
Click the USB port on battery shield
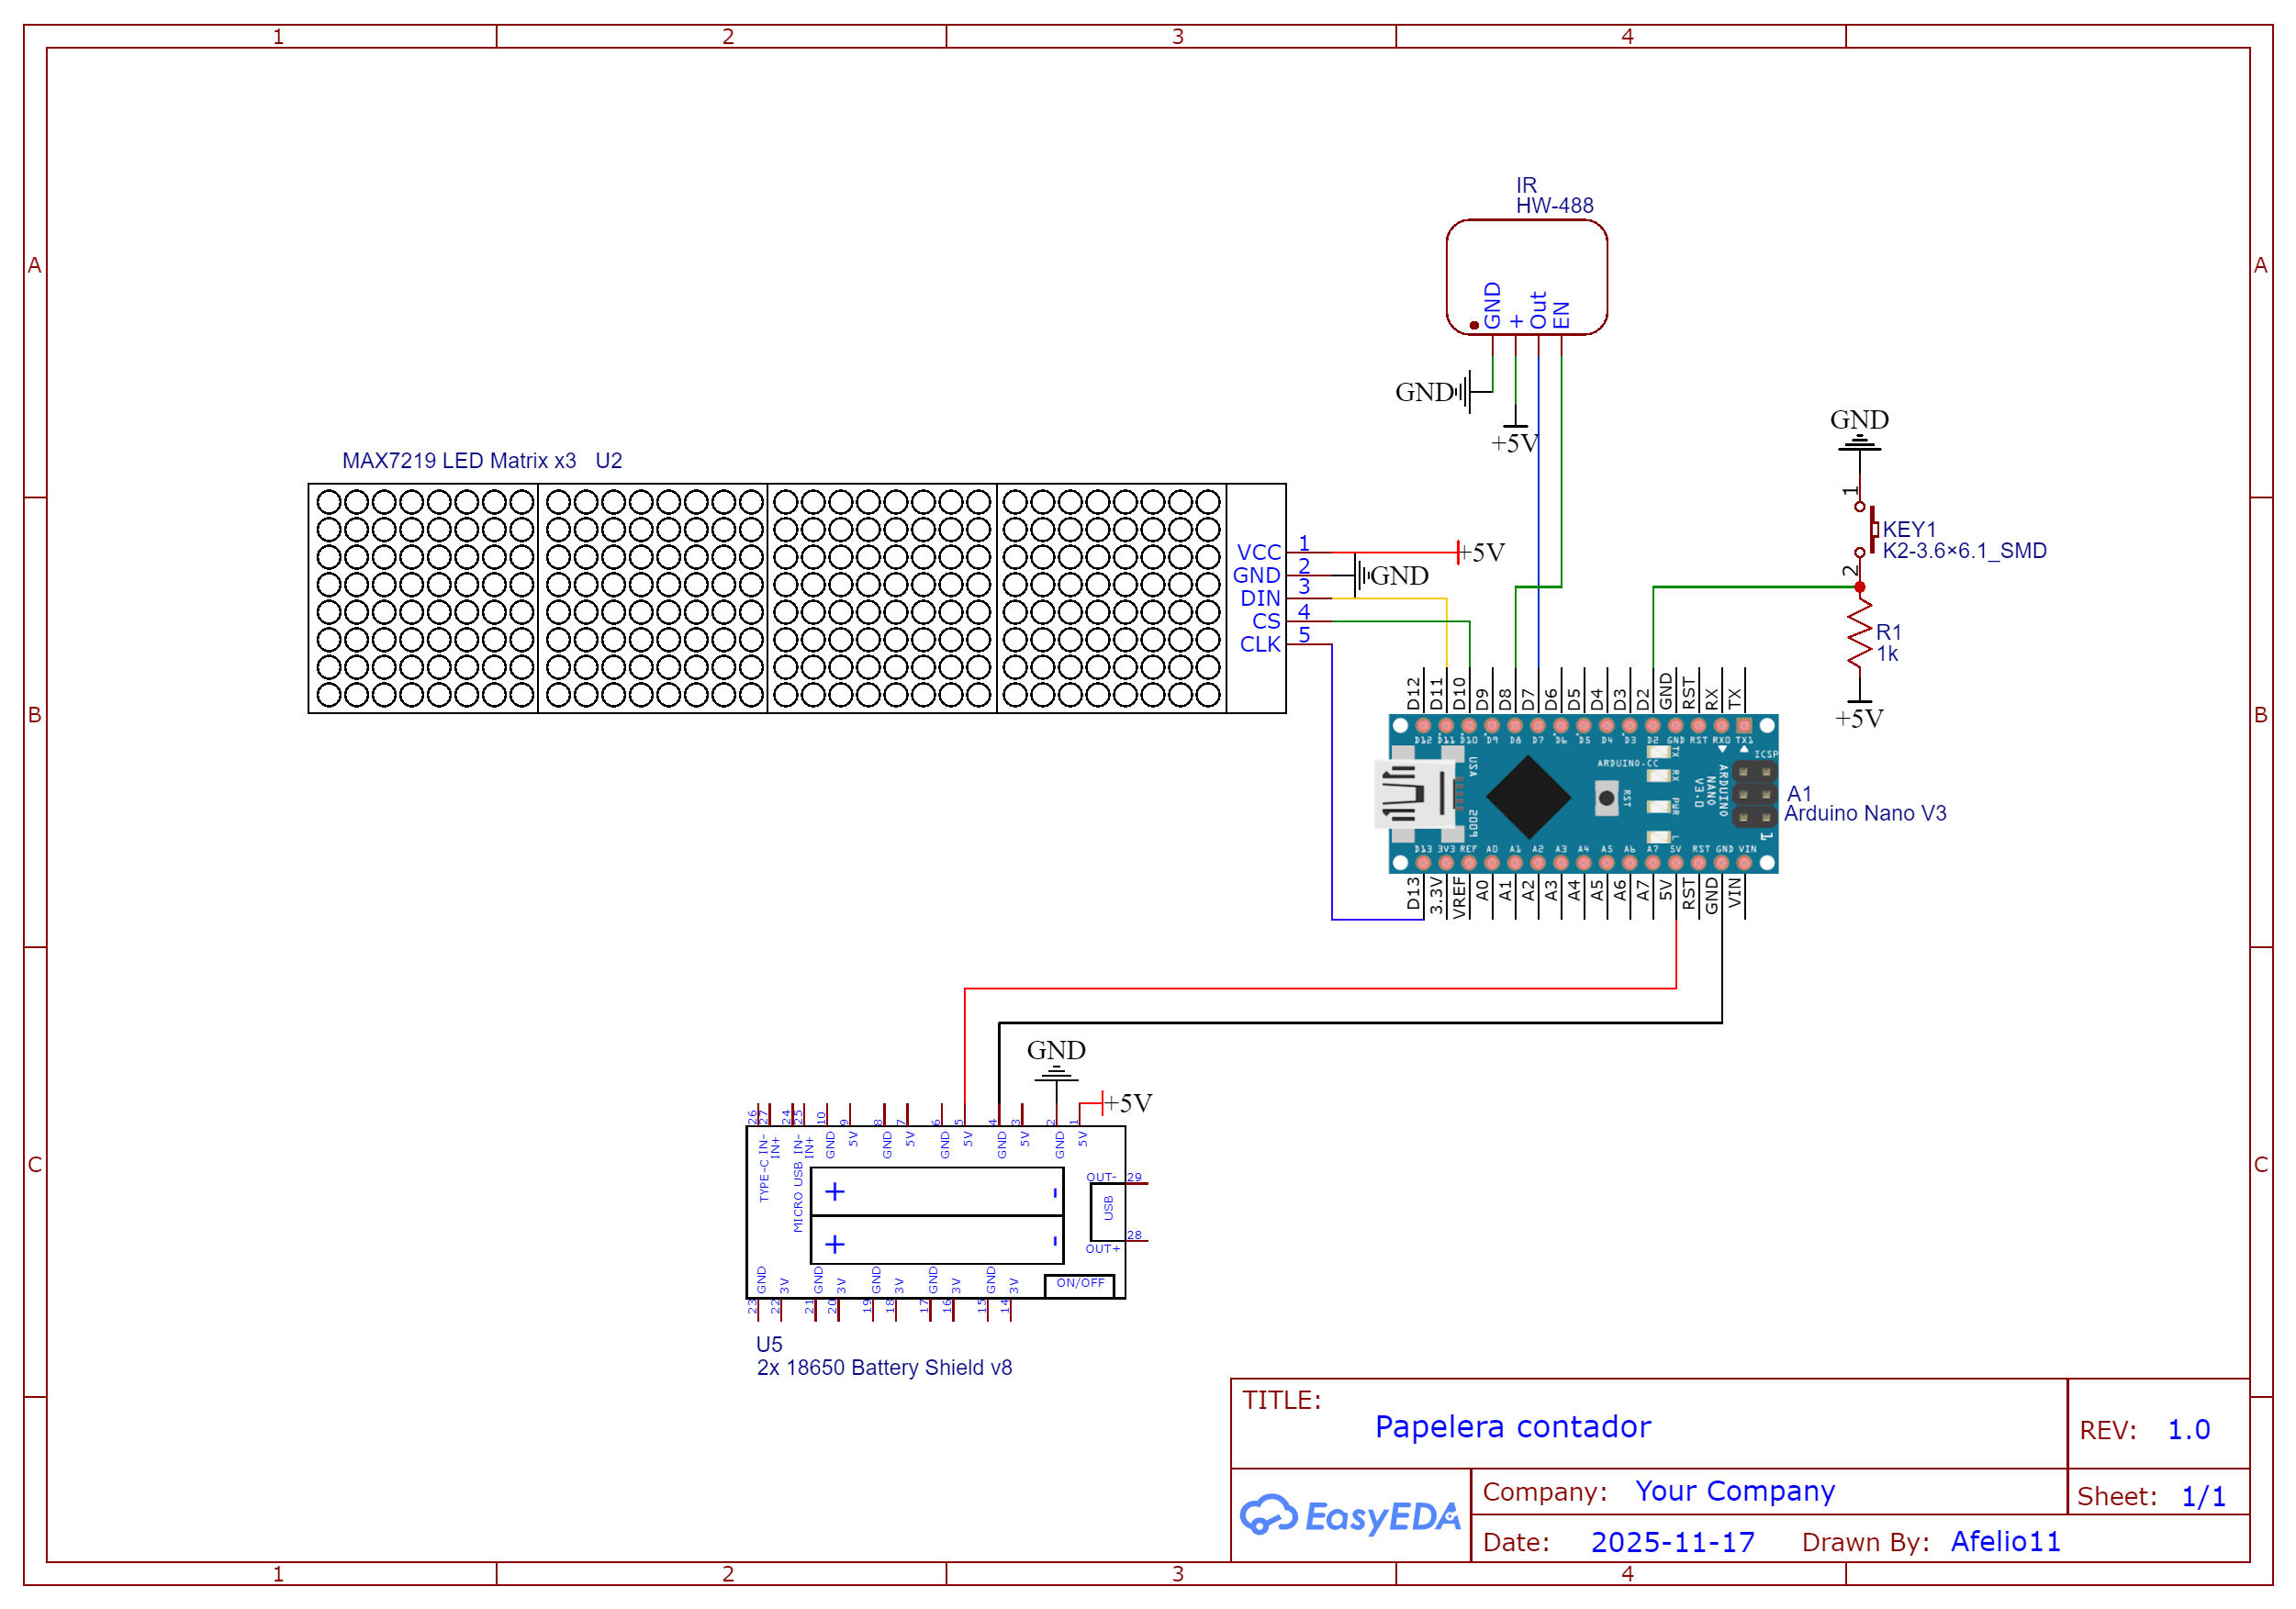[1107, 1210]
